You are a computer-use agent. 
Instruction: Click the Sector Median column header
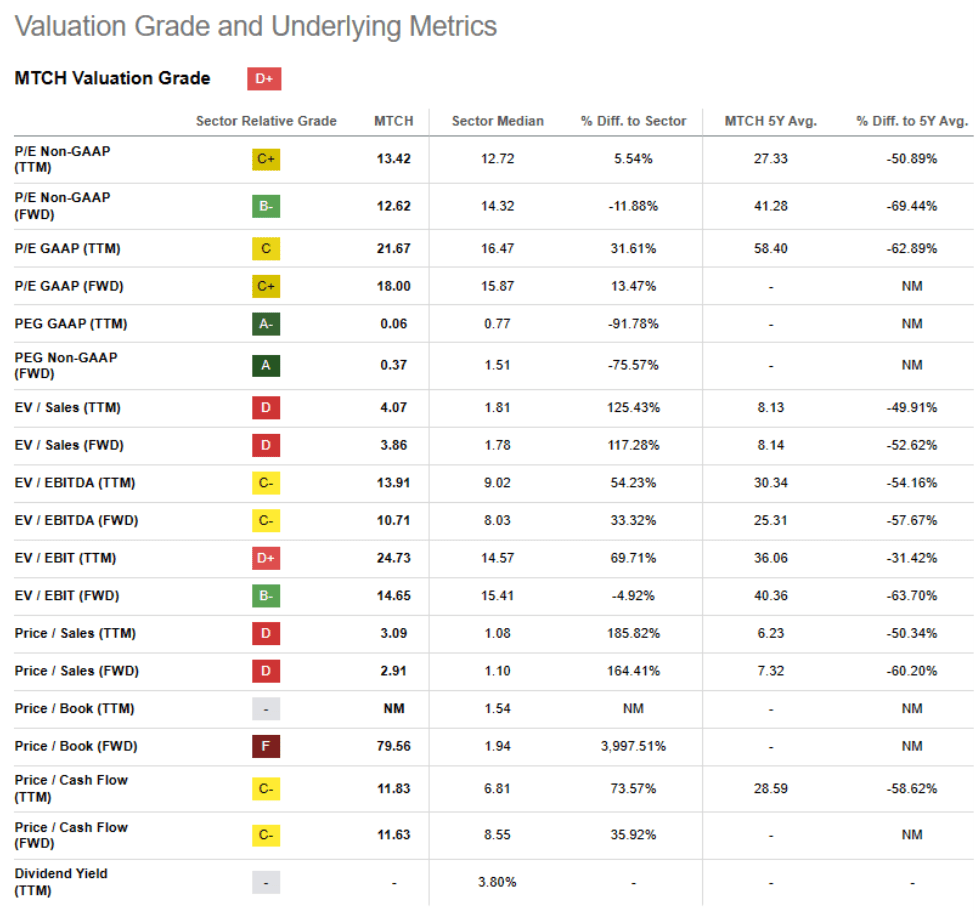tap(497, 121)
